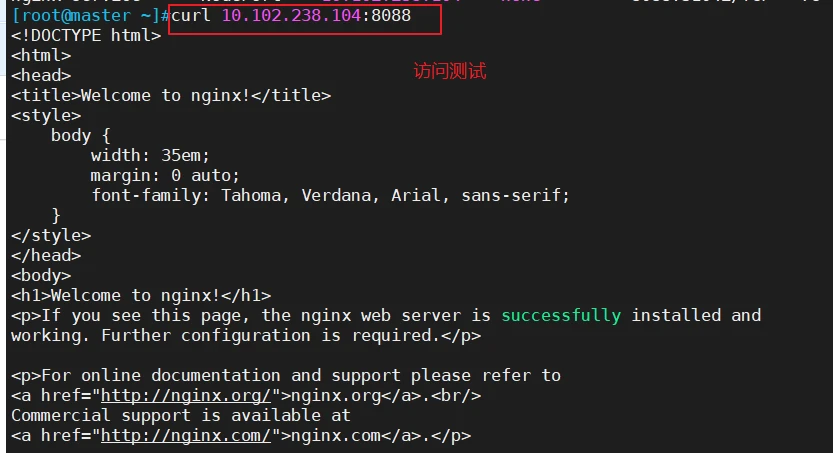Image resolution: width=833 pixels, height=453 pixels.
Task: Click the port number 8088
Action: click(x=391, y=15)
